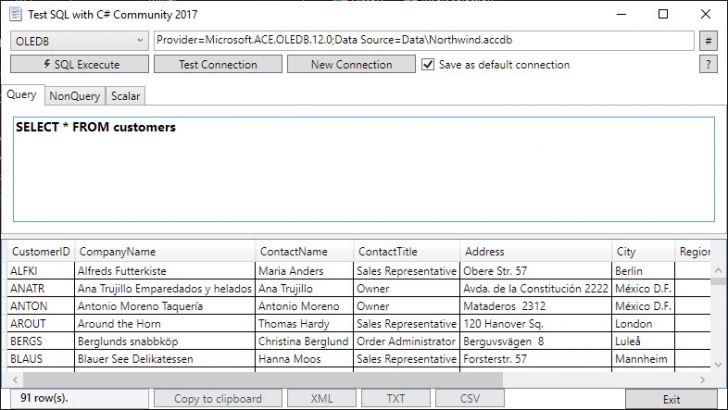This screenshot has height=410, width=728.
Task: Click the Berglunds snabbköp cell
Action: pos(164,341)
